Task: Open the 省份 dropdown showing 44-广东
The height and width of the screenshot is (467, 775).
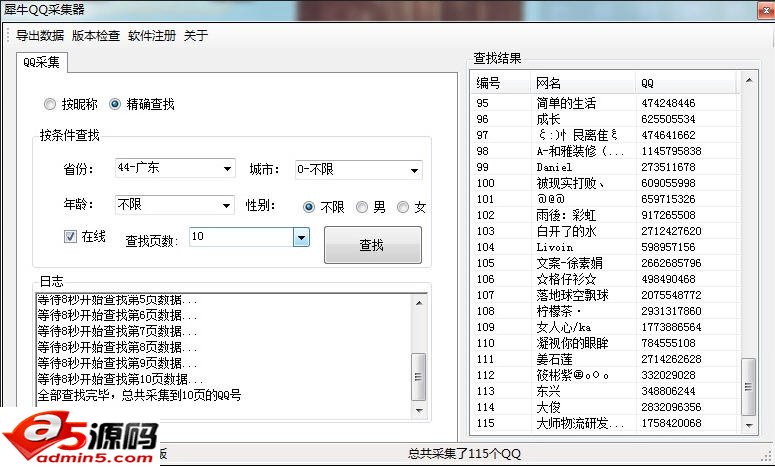Action: [175, 168]
